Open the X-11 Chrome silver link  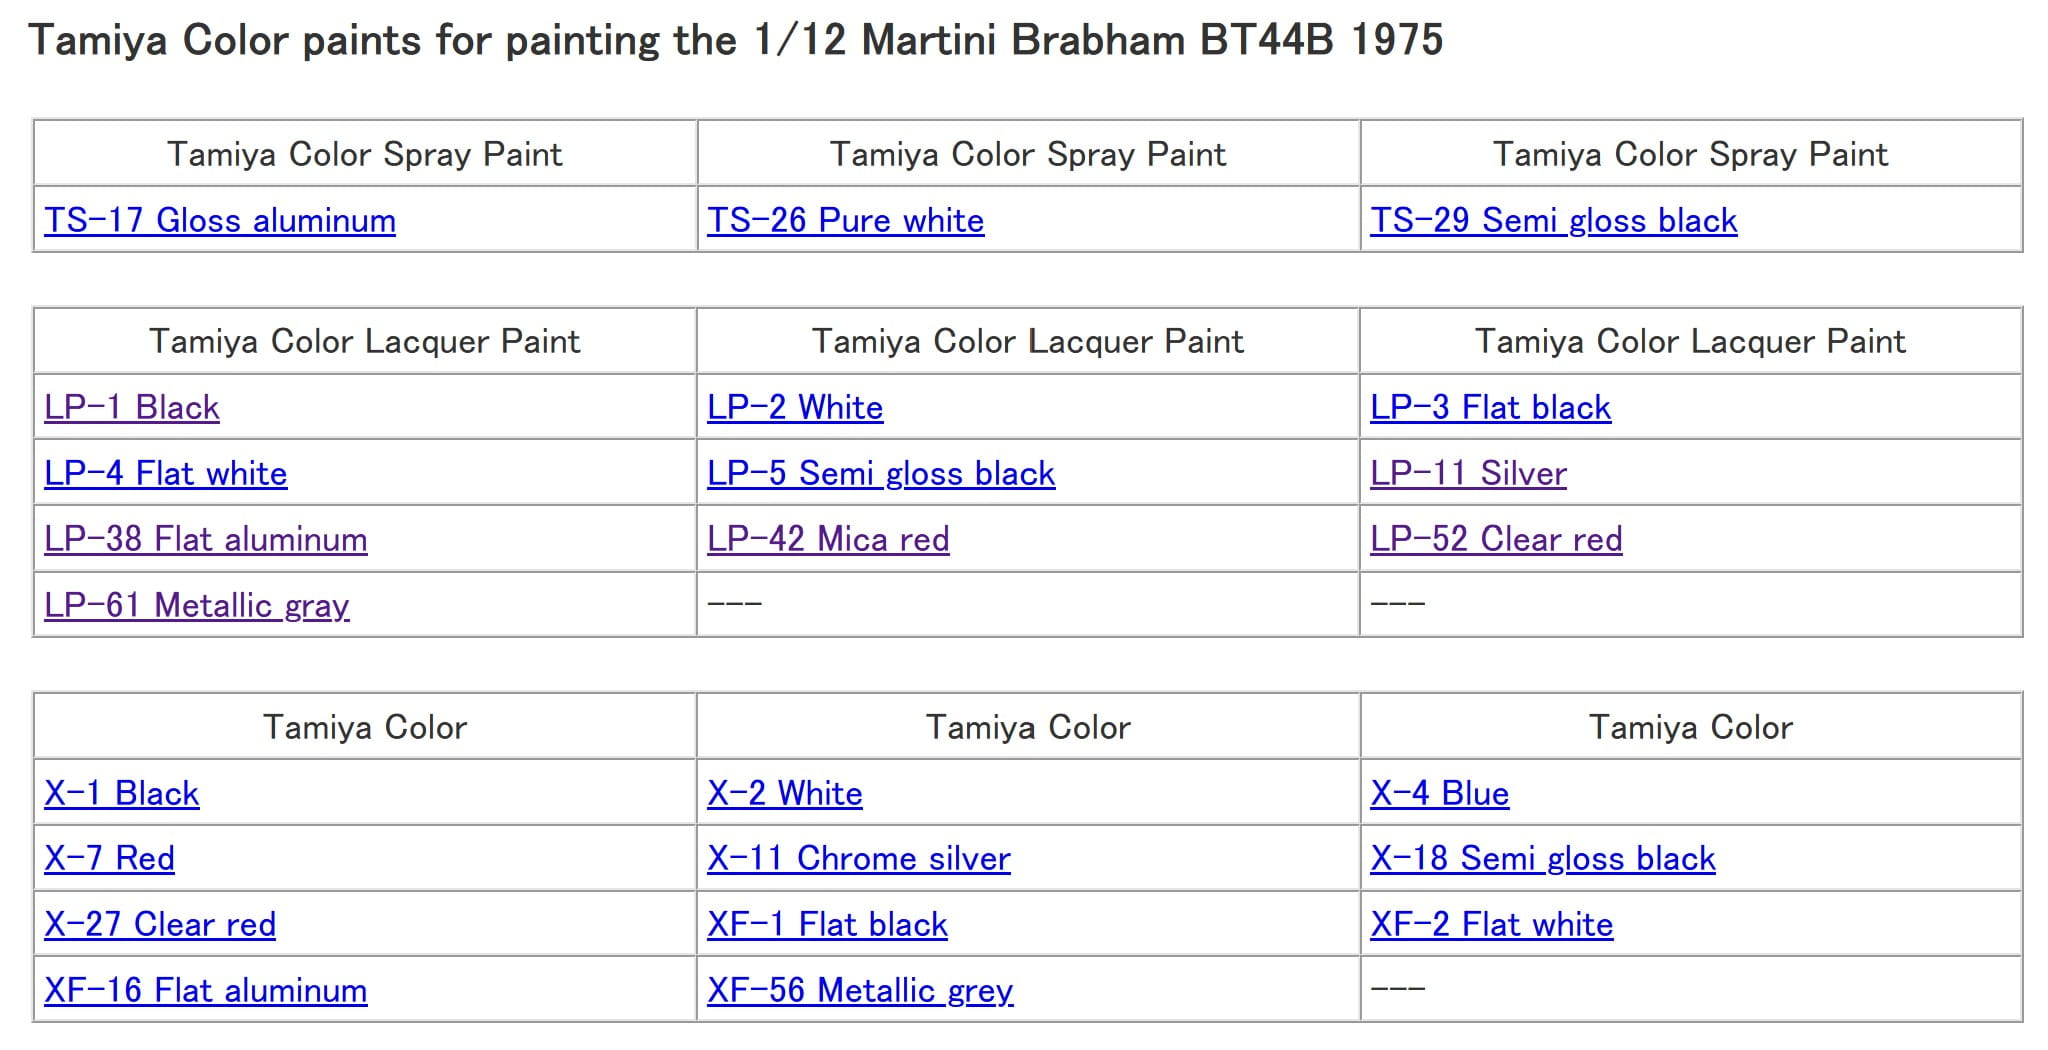click(x=858, y=858)
